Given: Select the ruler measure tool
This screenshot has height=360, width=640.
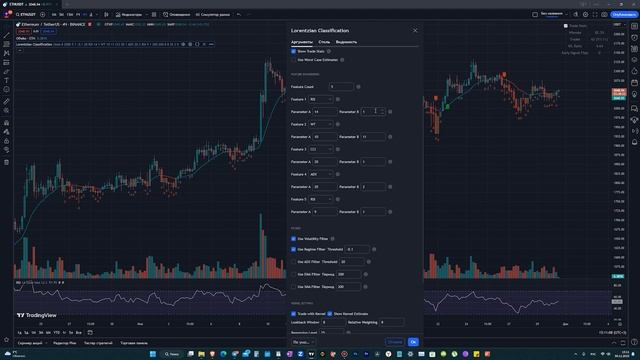Looking at the screenshot, I should (7, 101).
